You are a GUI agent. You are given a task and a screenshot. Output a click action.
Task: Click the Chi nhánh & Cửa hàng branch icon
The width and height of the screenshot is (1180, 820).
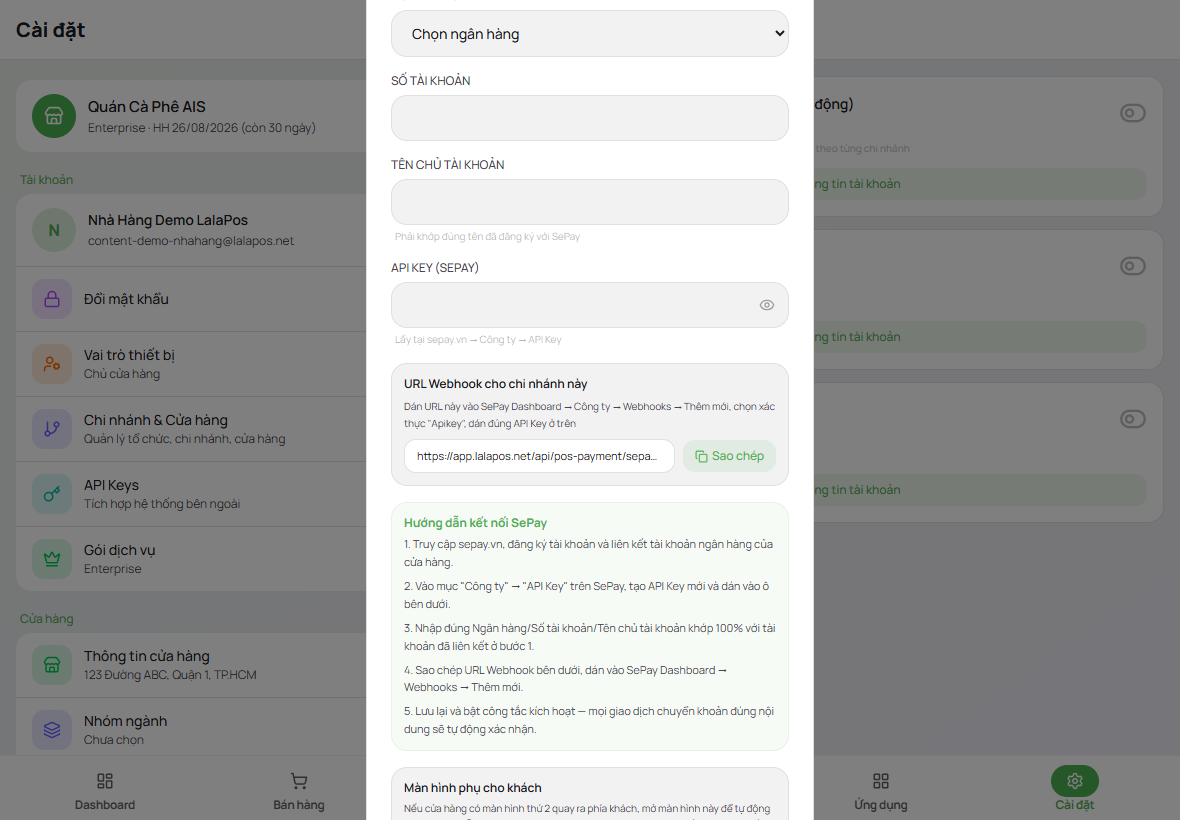tap(52, 429)
